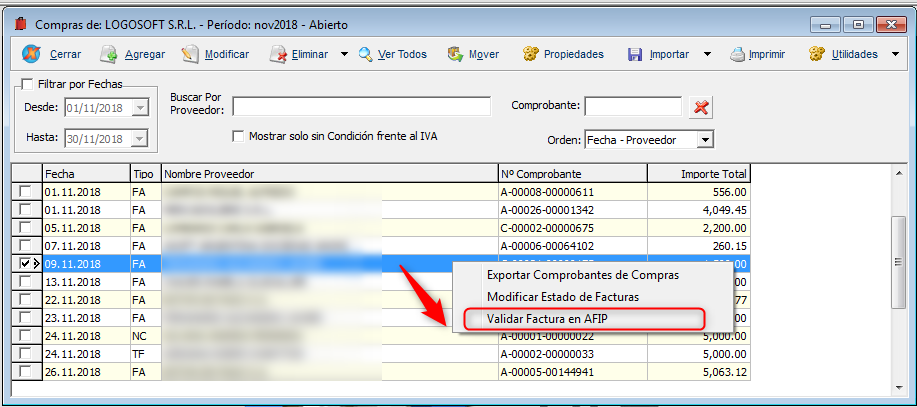Sort by Importe Total column header
Viewport: 917px width, 407px height.
[698, 174]
